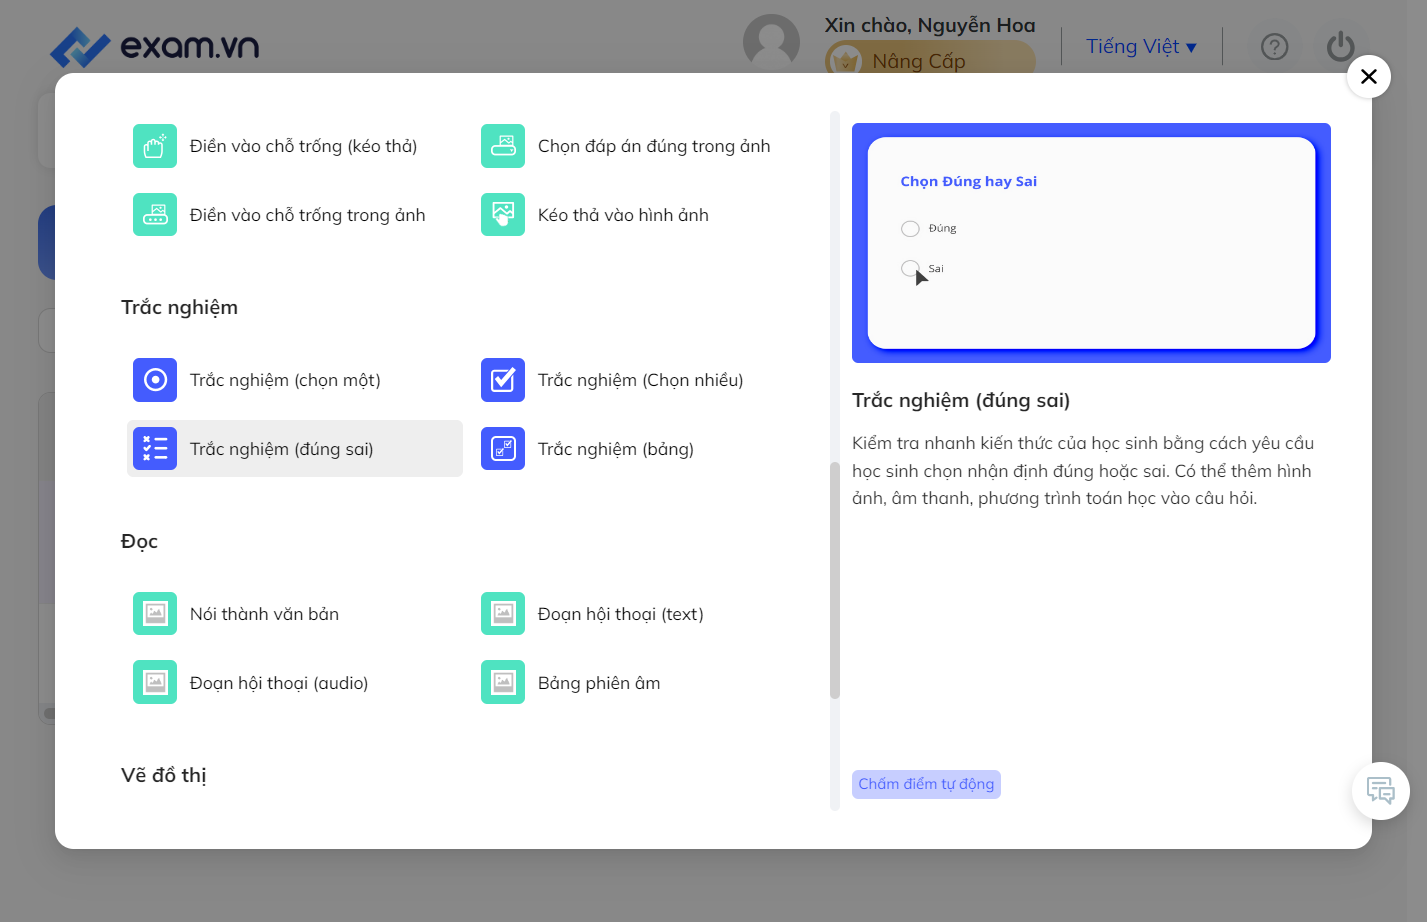Click the 'Bảng phiên âm' label
1427x922 pixels.
[599, 683]
